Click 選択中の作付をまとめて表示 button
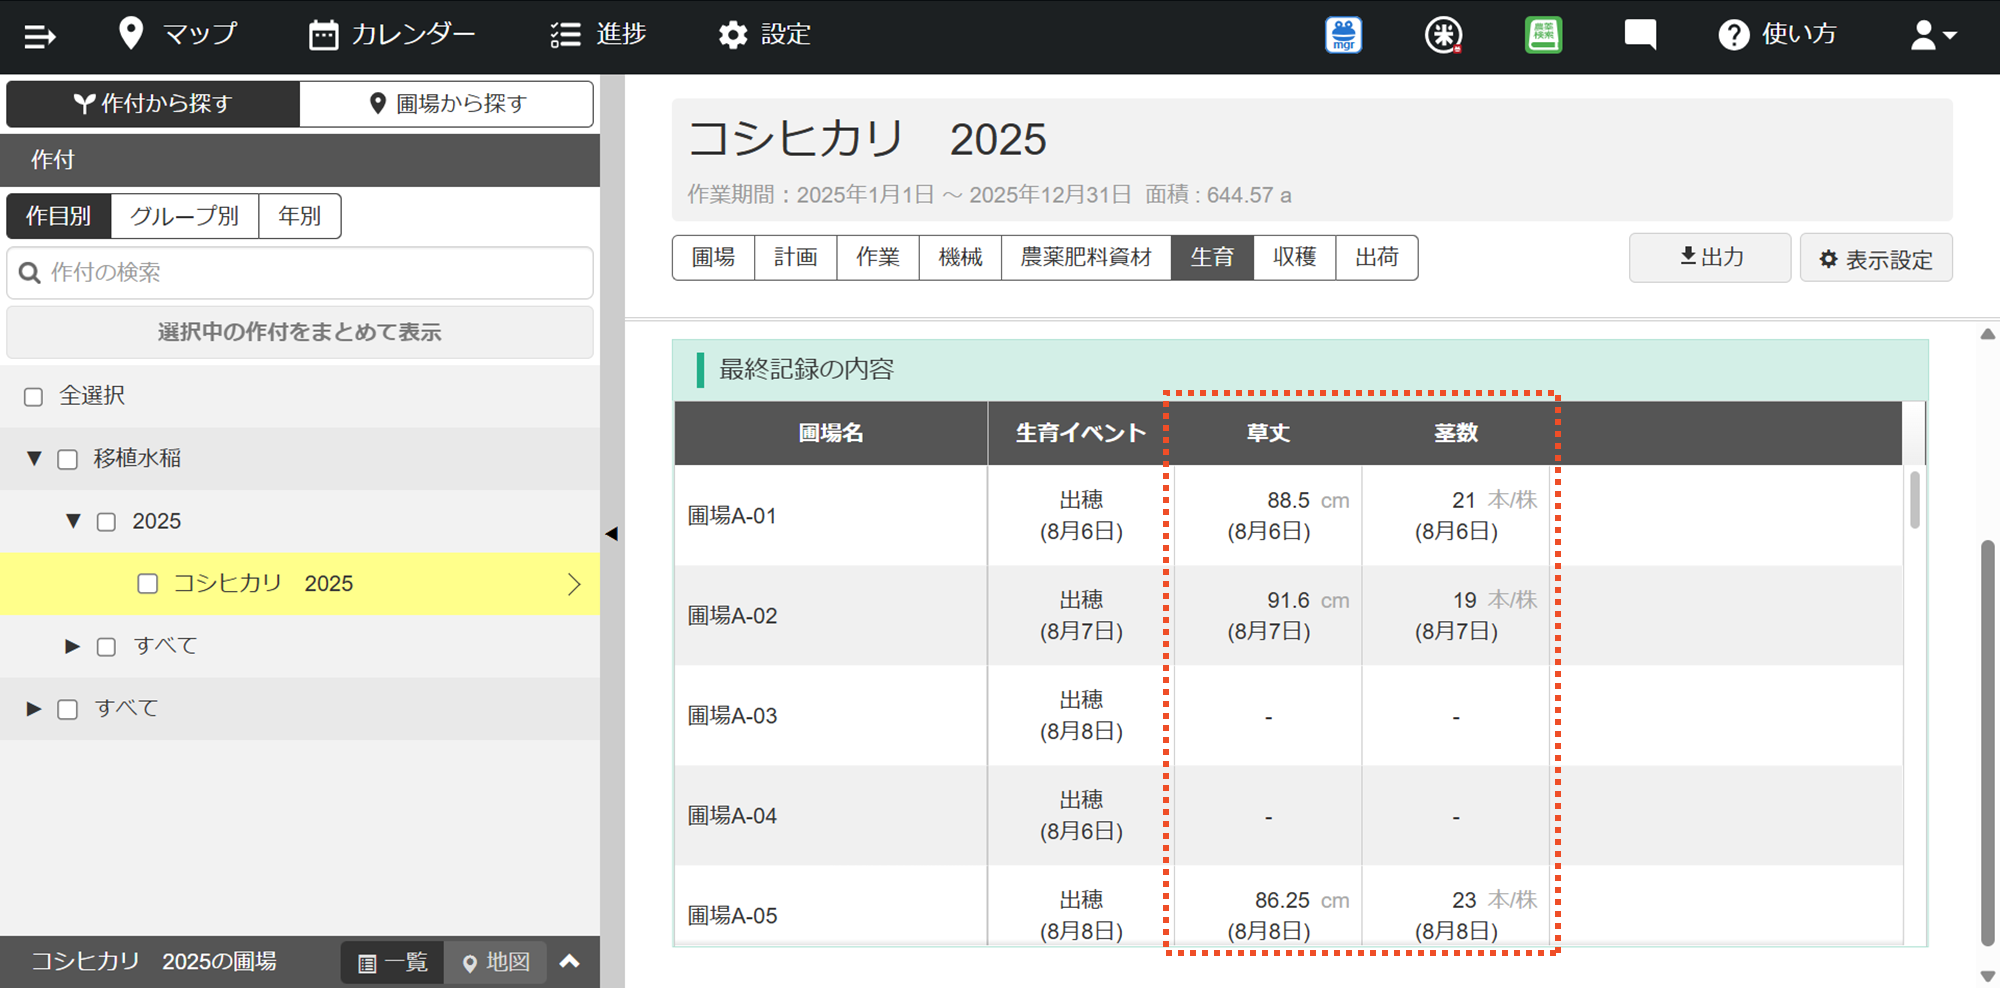 point(300,332)
